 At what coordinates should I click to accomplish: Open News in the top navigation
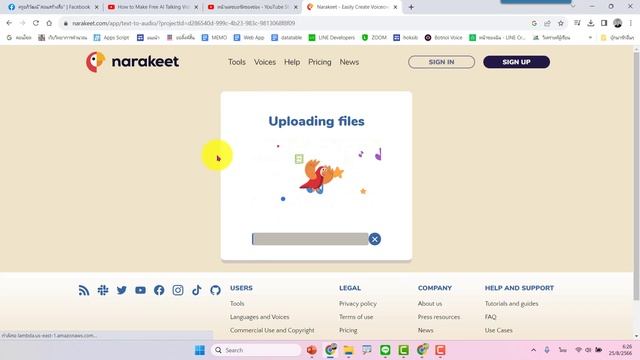pos(349,62)
